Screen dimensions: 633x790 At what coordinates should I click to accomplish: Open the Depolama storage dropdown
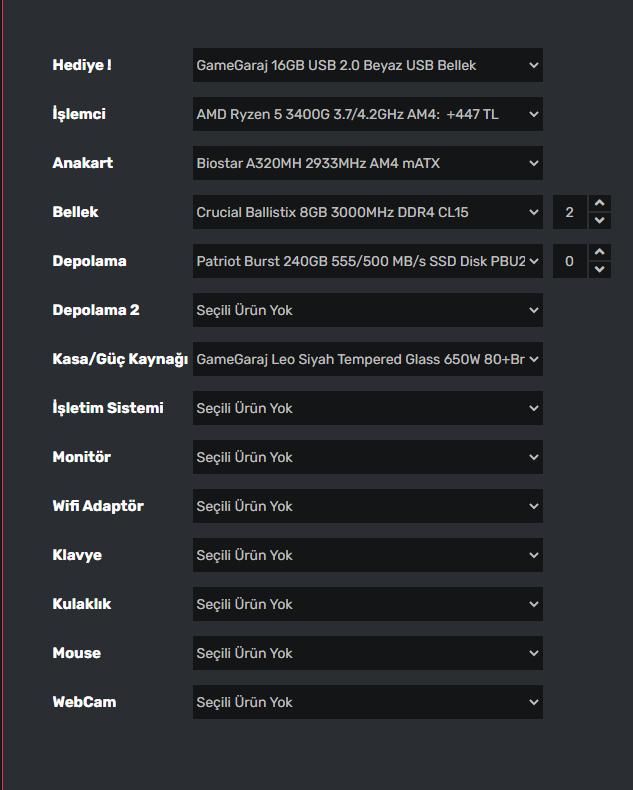click(367, 261)
